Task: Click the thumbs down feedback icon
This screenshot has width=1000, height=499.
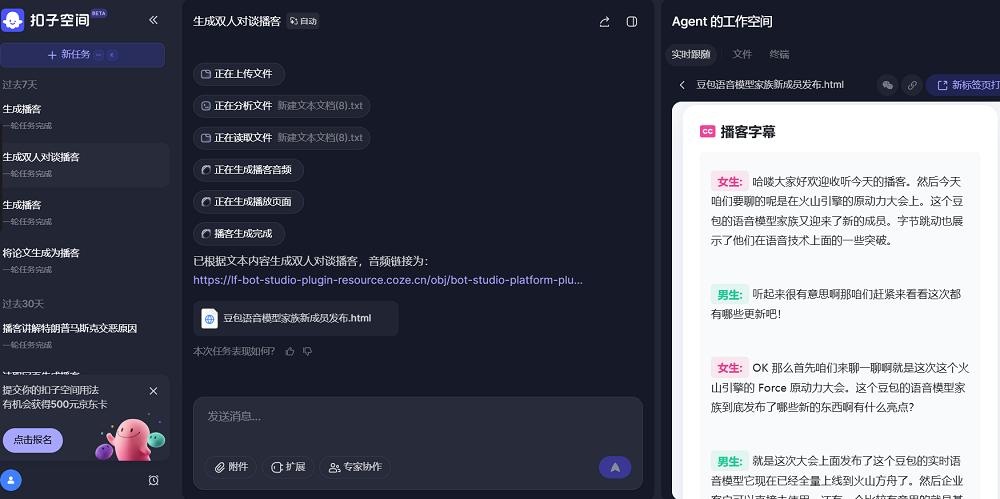Action: [307, 351]
